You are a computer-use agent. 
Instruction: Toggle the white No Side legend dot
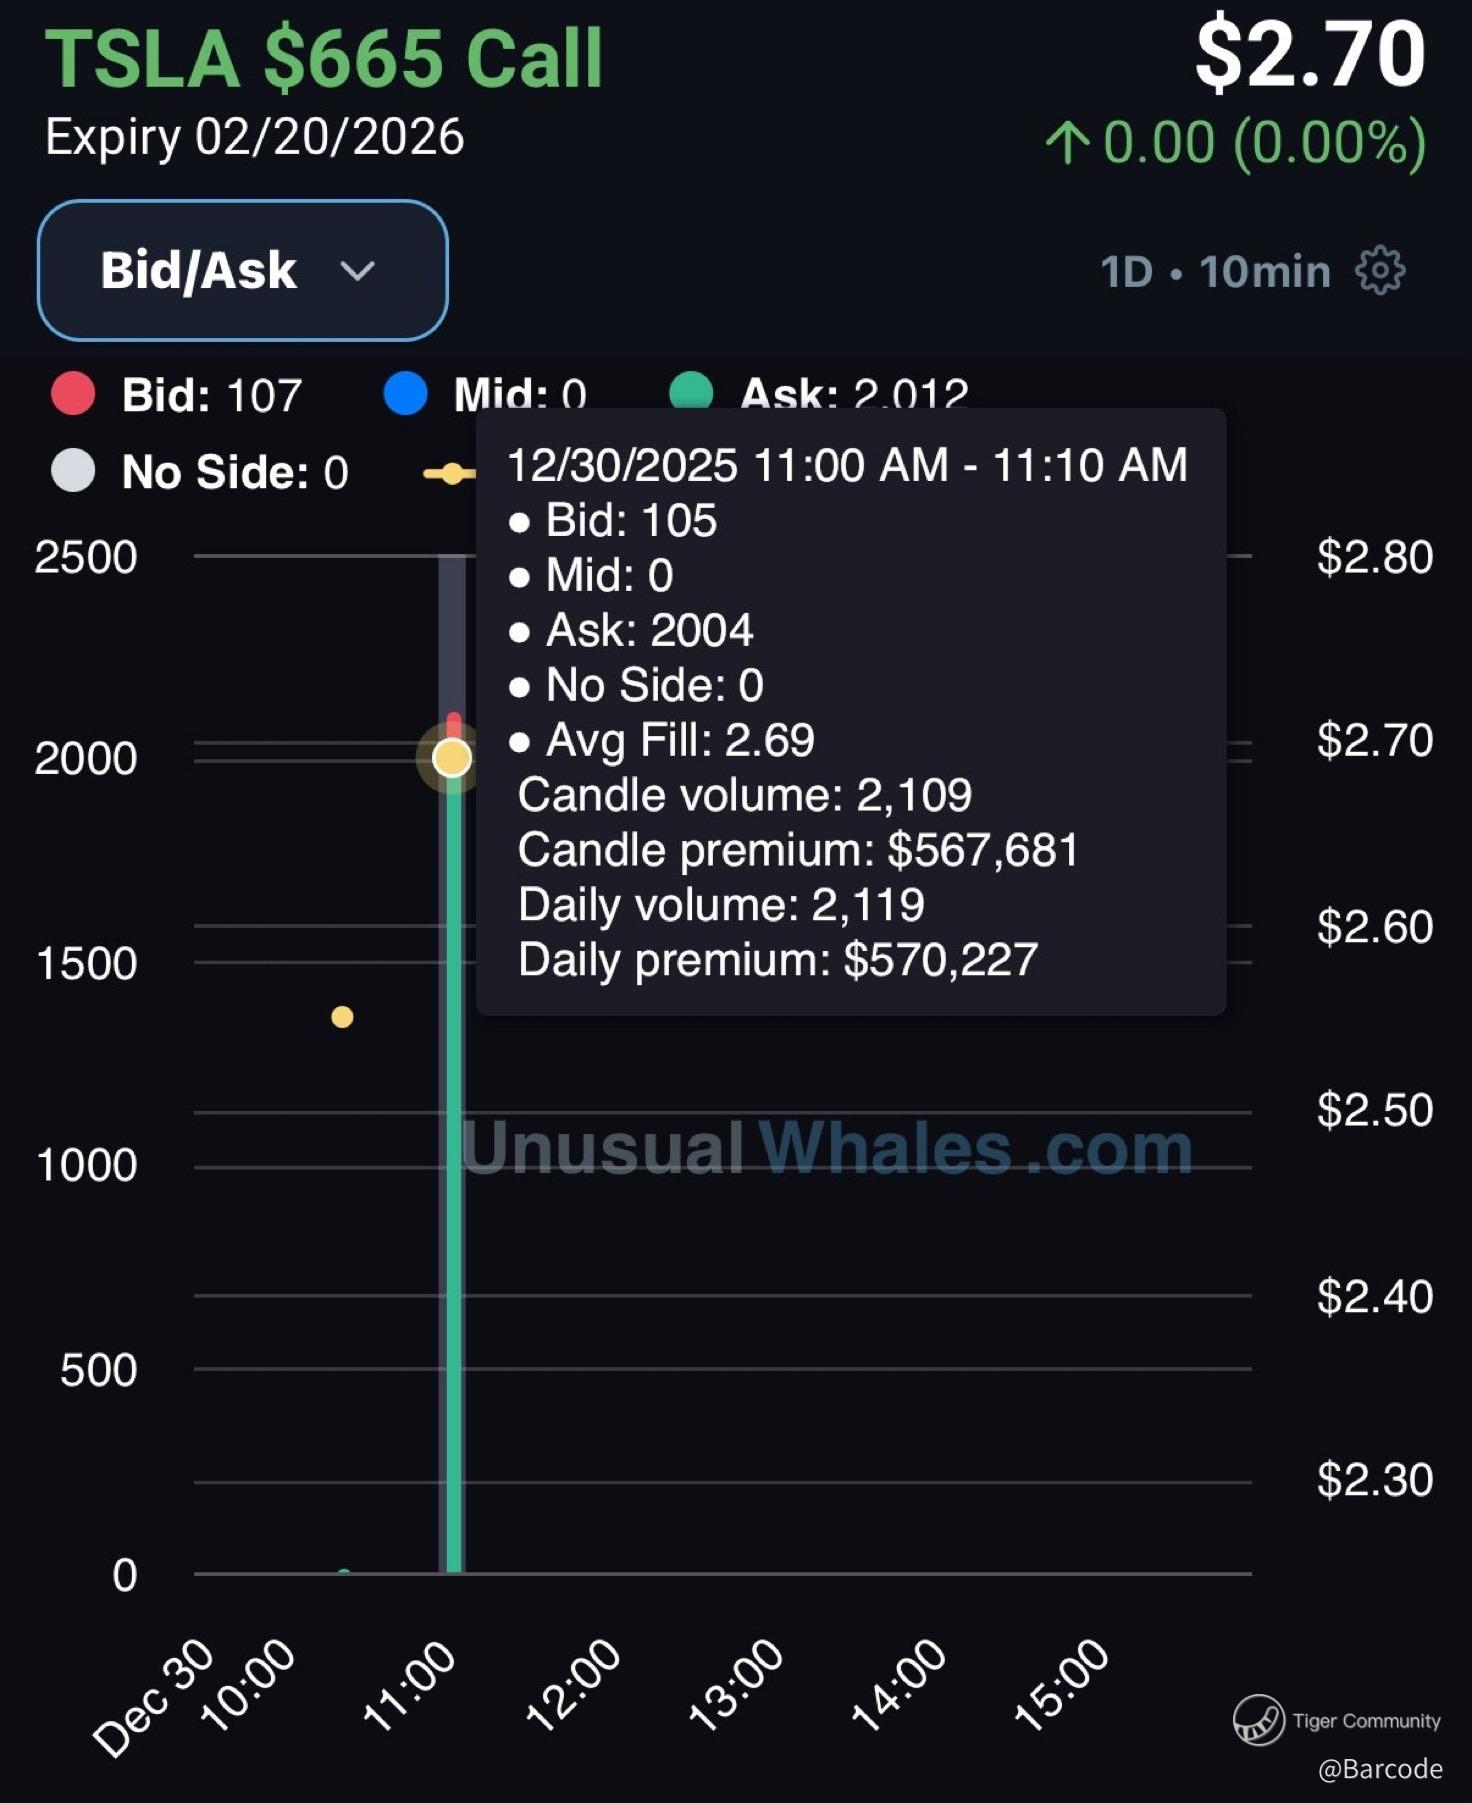point(73,471)
